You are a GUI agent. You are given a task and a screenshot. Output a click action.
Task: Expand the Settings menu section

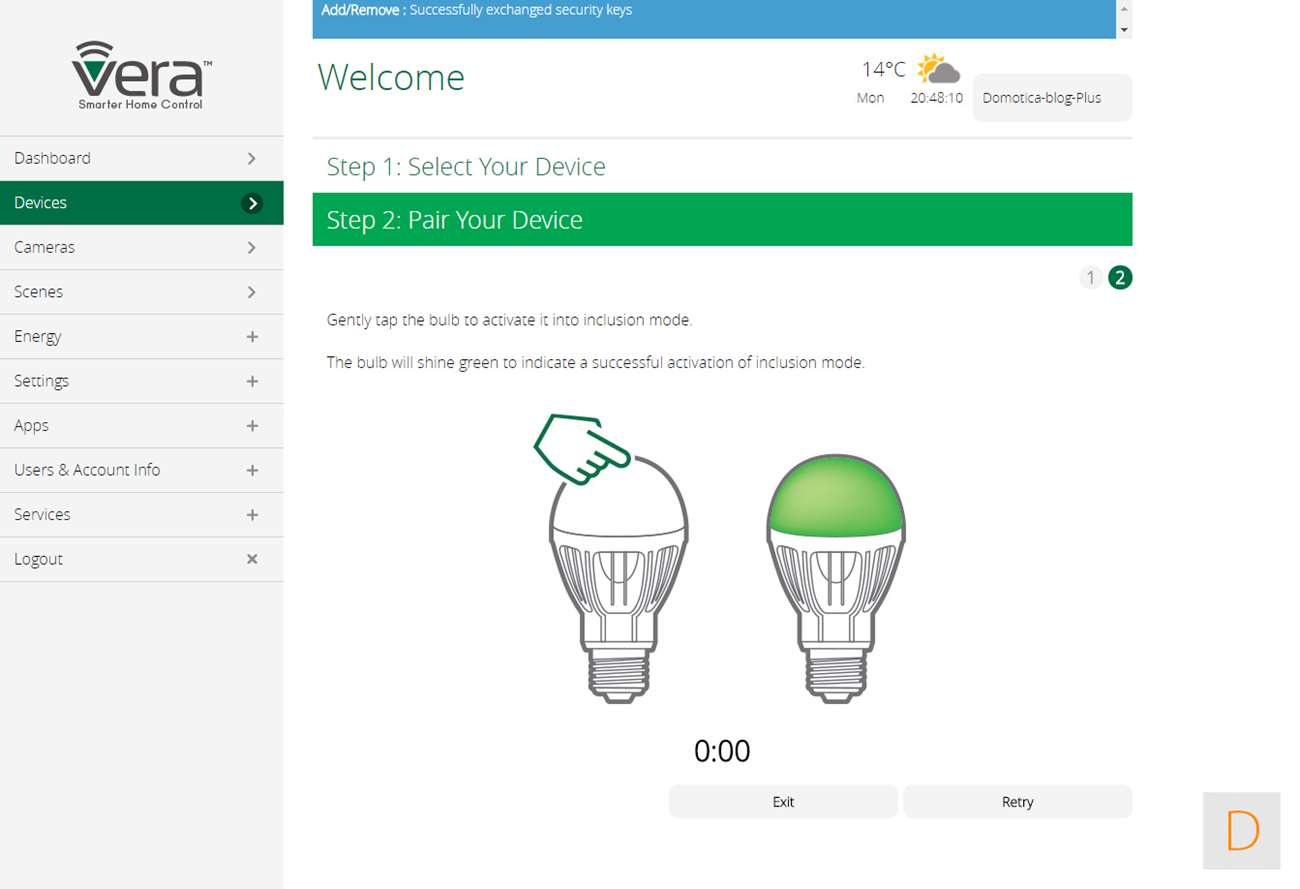point(141,381)
